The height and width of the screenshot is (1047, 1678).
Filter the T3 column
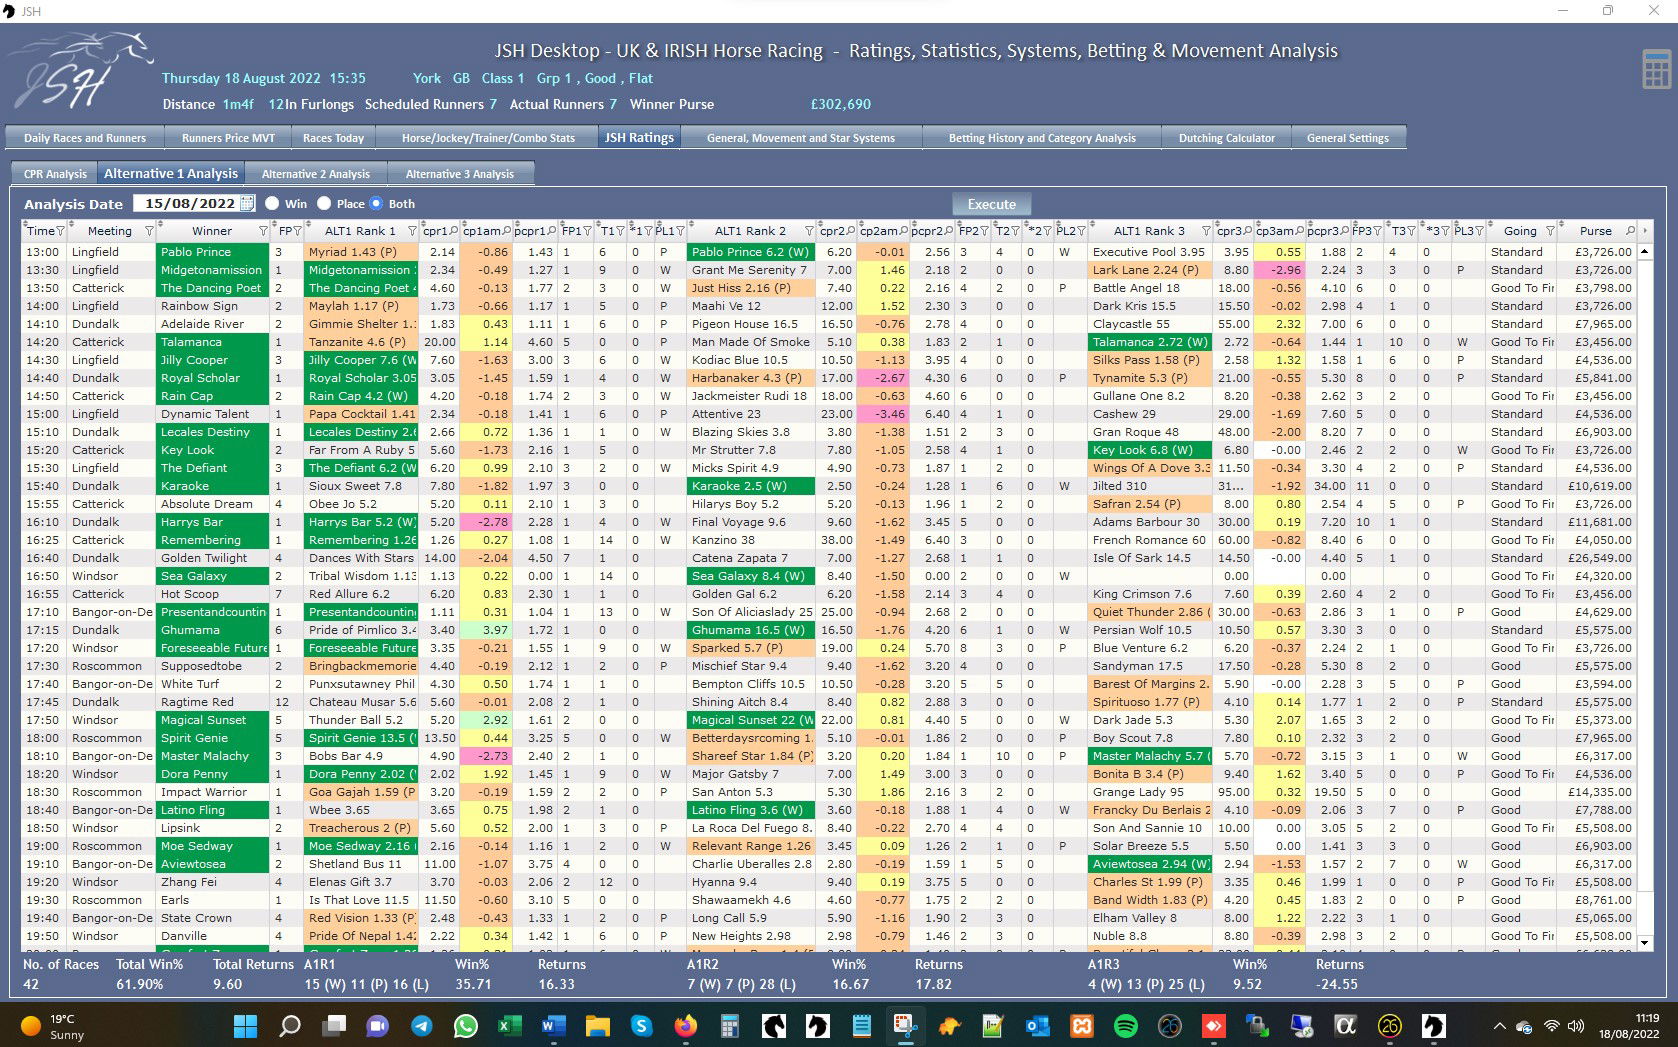pos(1412,231)
